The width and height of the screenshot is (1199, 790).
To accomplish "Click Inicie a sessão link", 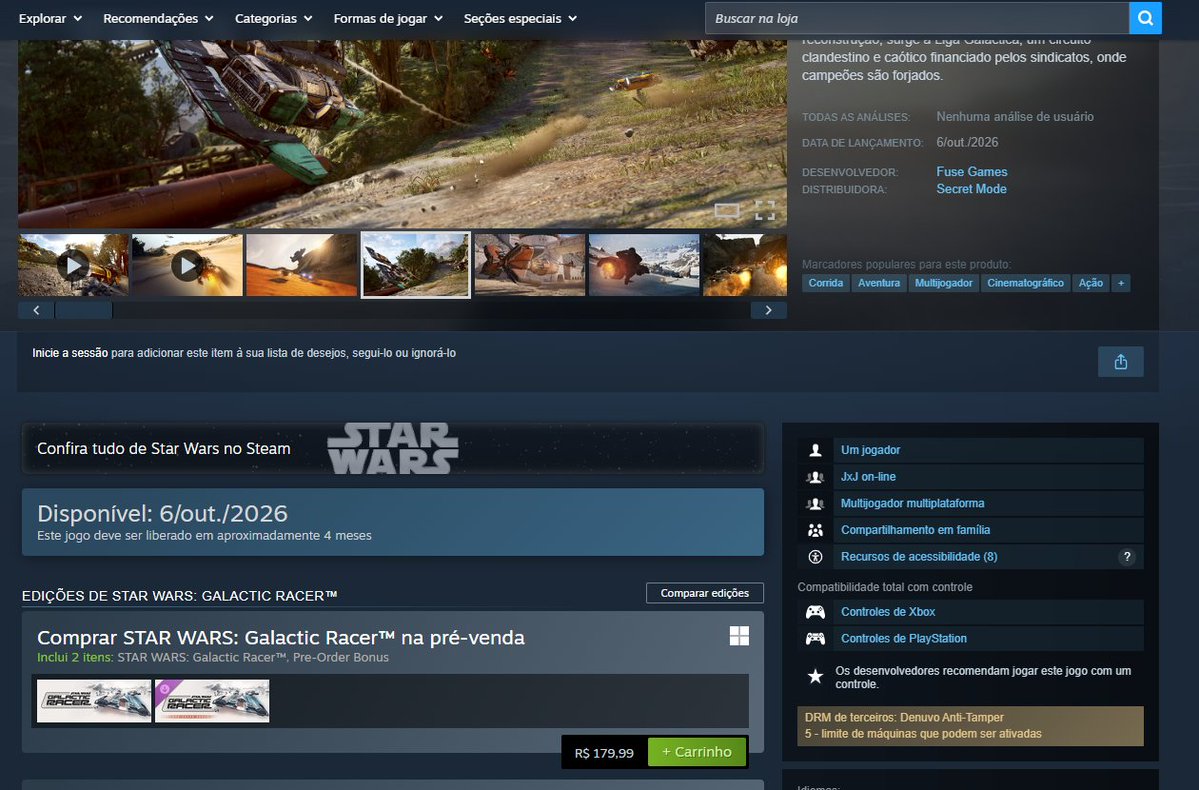I will point(70,353).
